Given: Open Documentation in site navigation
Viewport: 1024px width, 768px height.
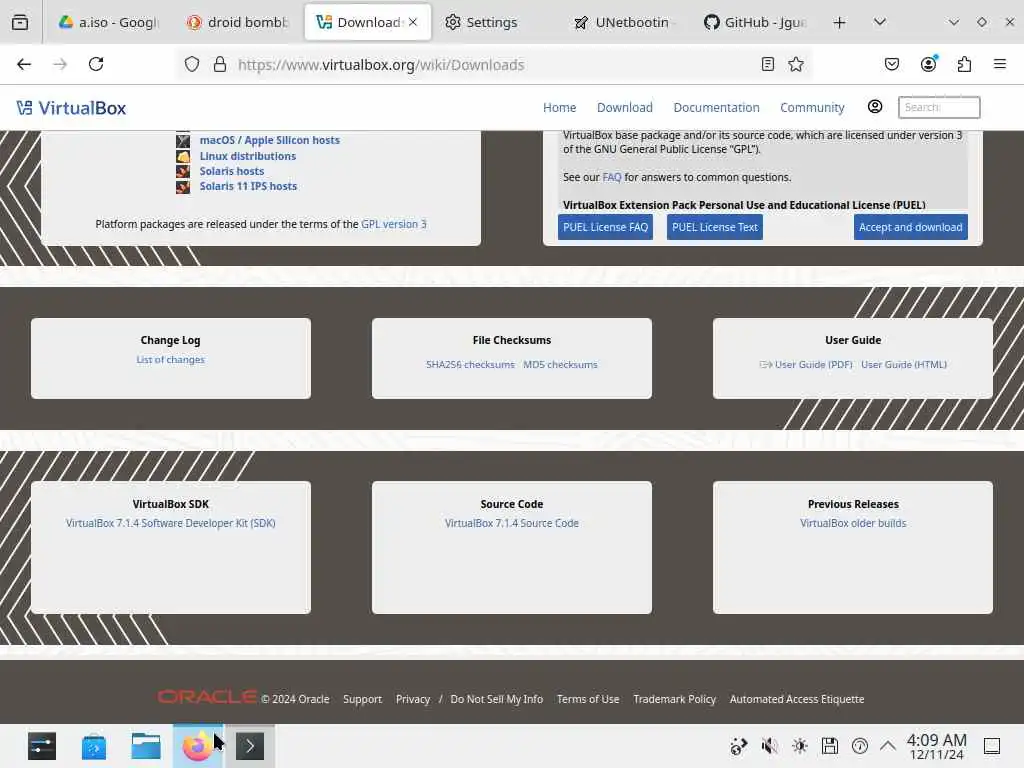Looking at the screenshot, I should click(x=716, y=107).
